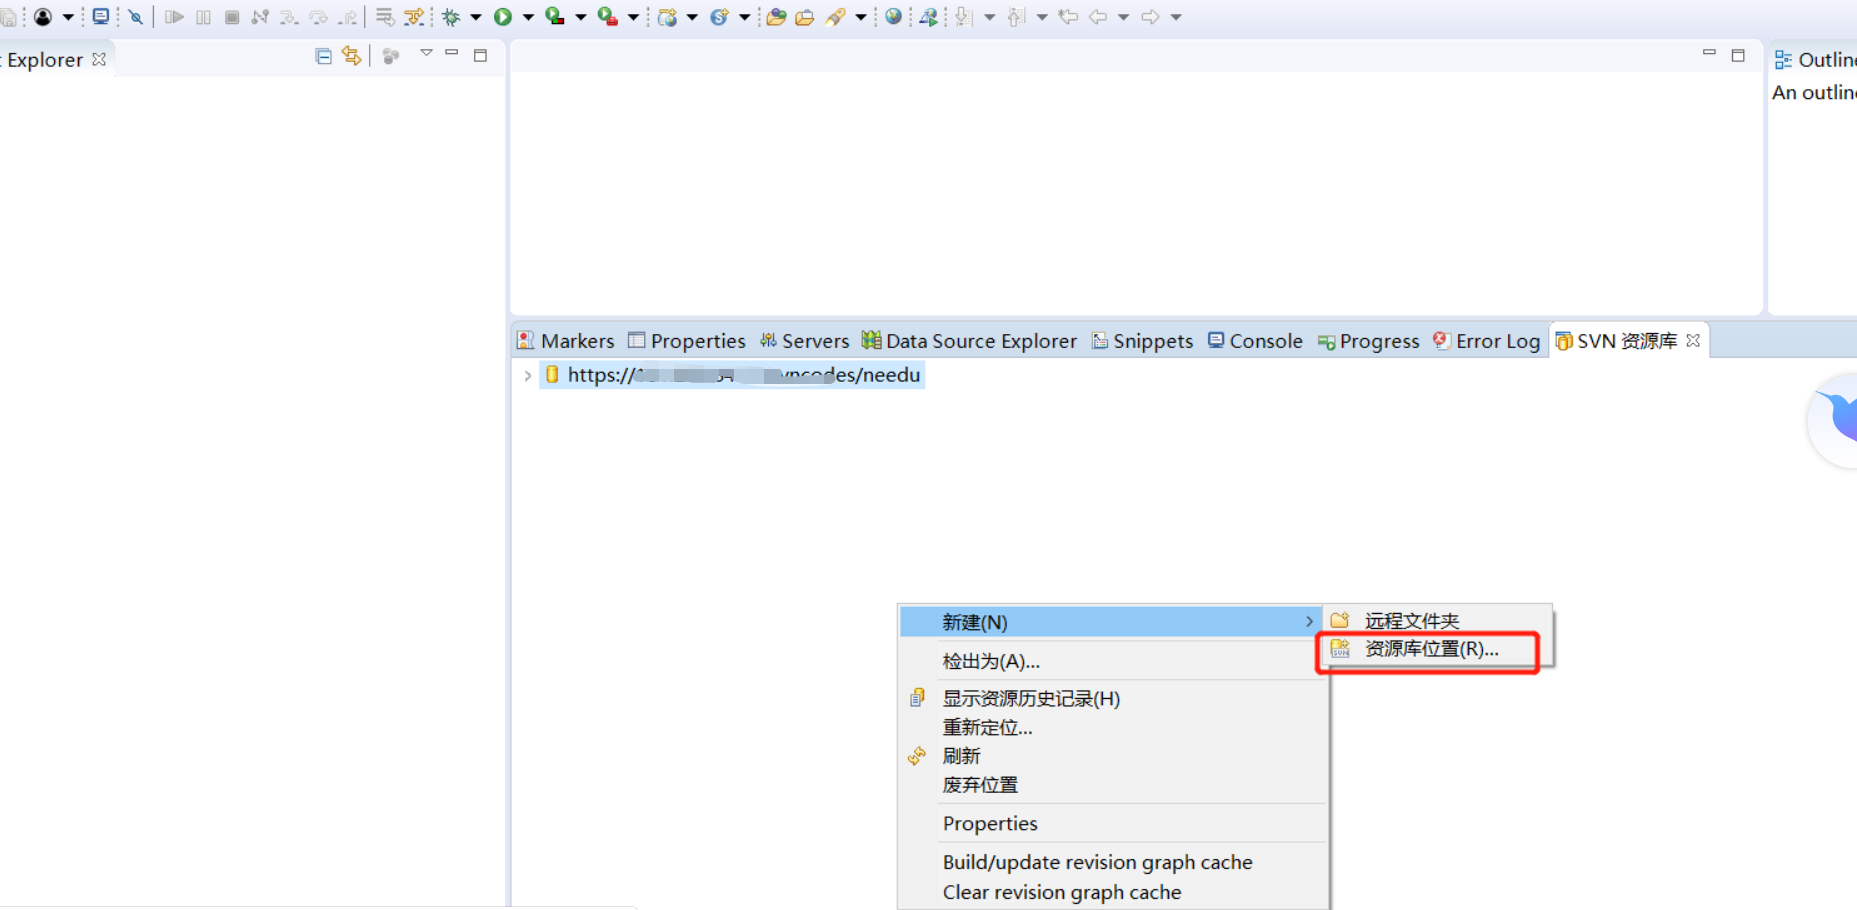Open the Import folder icon on the toolbar
The image size is (1857, 910).
(776, 16)
